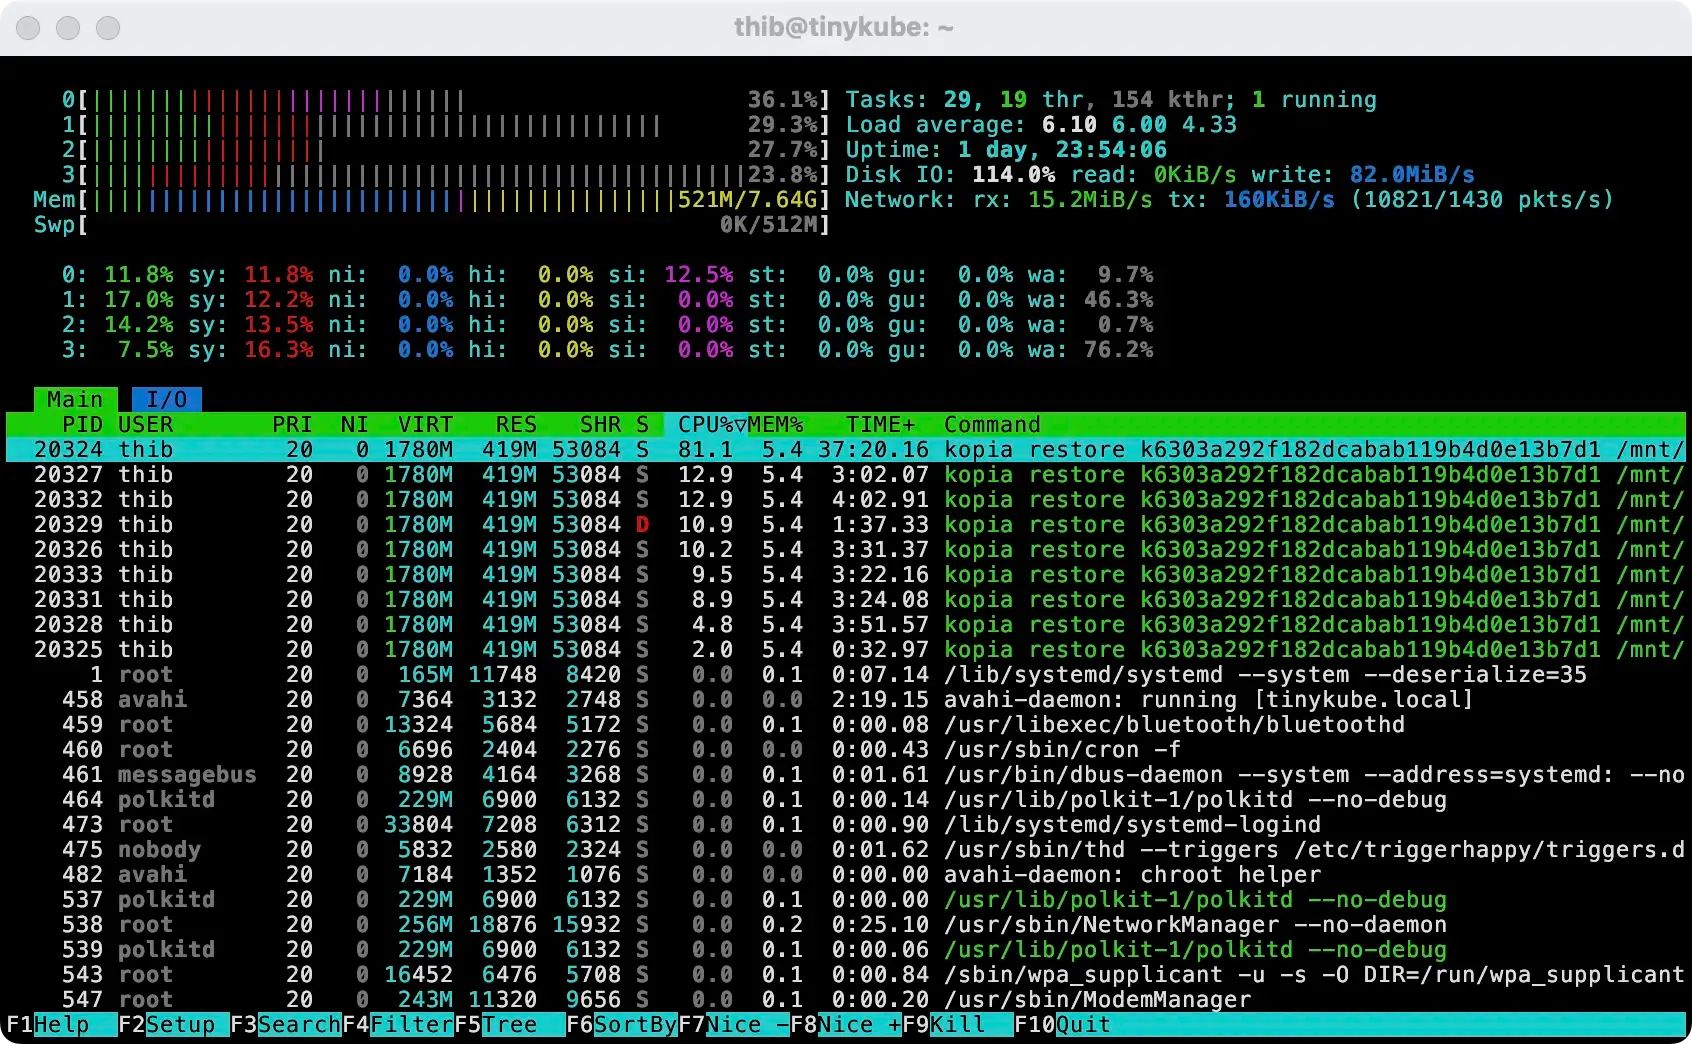The image size is (1692, 1044).
Task: Select the Main tab
Action: click(x=74, y=398)
